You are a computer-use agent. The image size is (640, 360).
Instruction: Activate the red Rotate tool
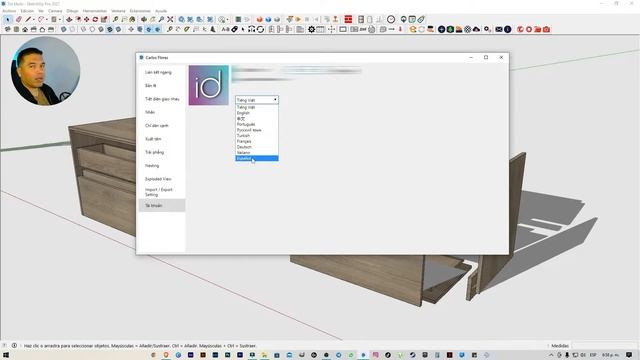pos(95,19)
